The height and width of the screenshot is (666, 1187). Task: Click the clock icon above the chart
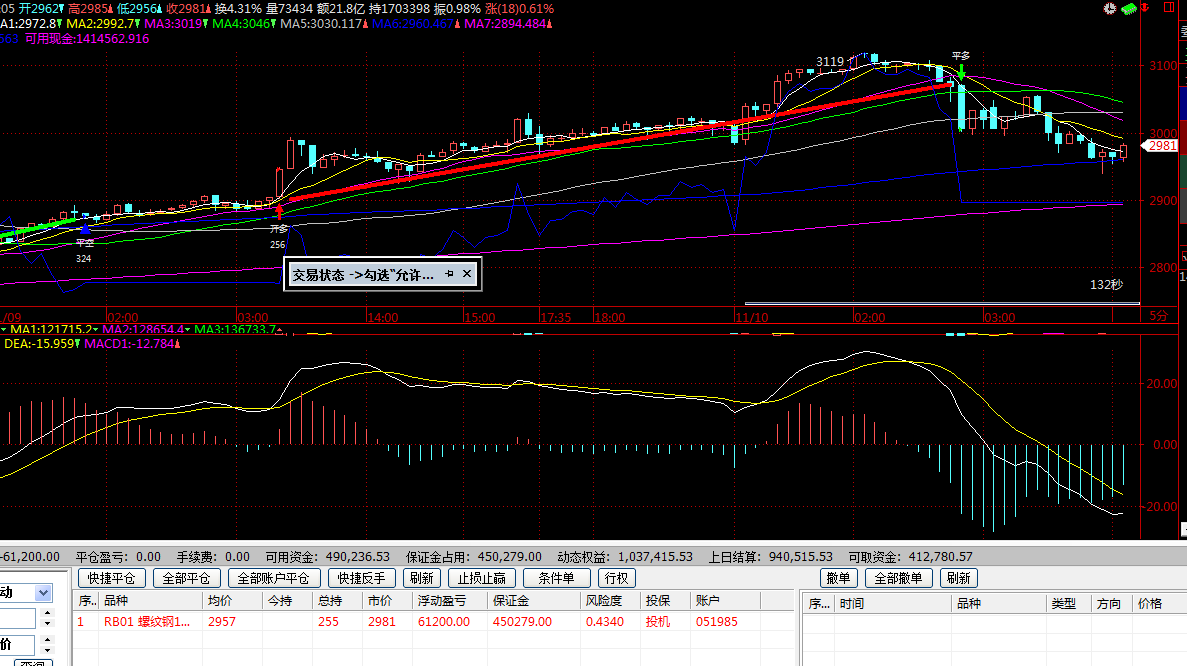[1109, 8]
